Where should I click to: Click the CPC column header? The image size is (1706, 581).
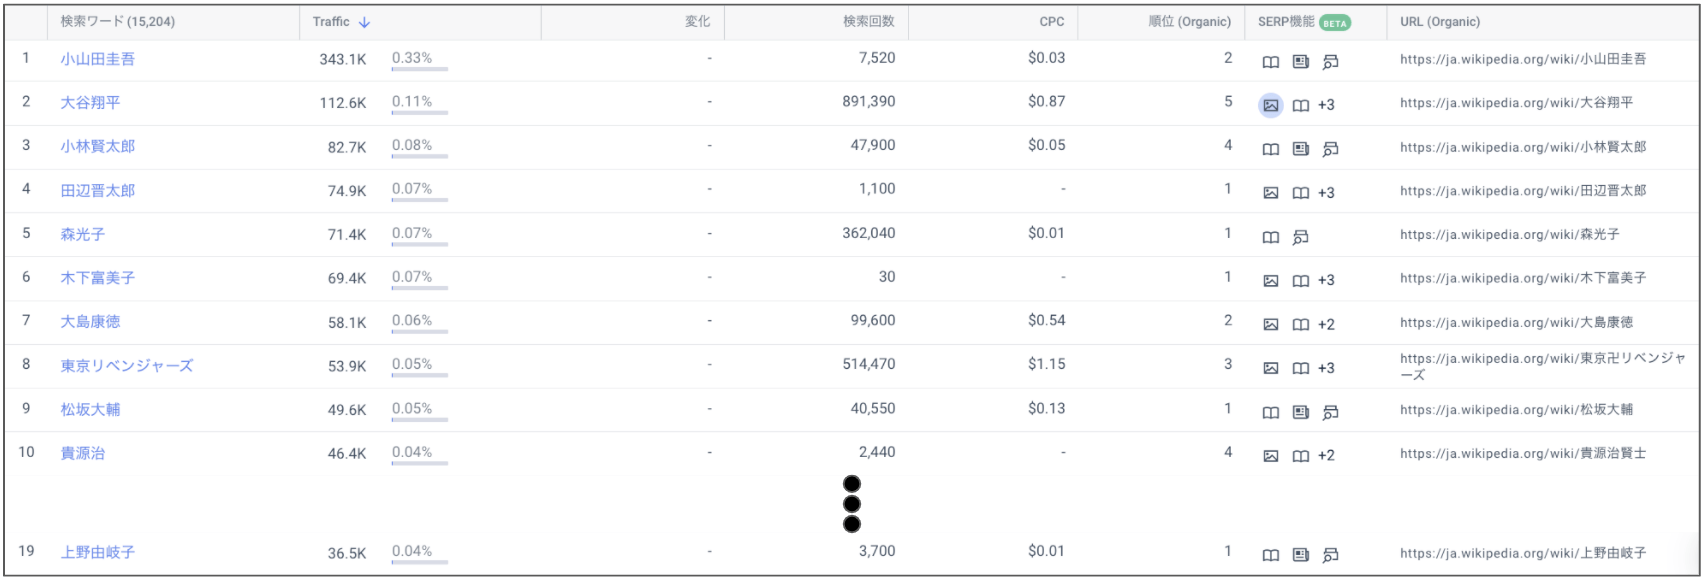1051,21
